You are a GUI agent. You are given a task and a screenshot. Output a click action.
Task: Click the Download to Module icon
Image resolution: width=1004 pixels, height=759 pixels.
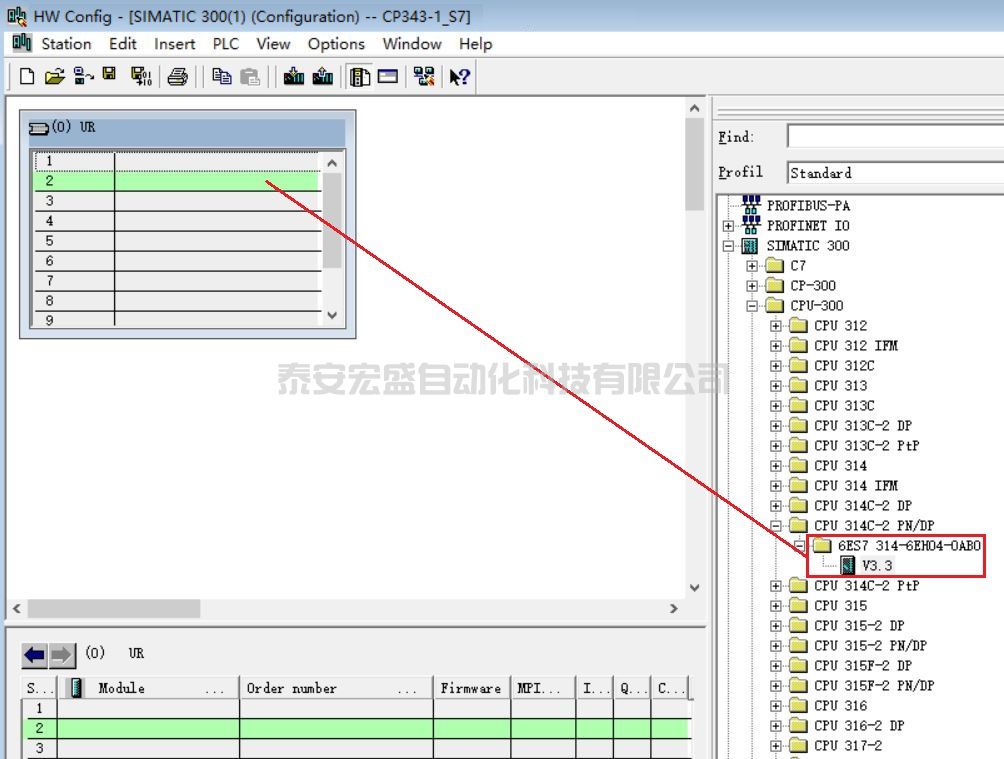point(294,77)
